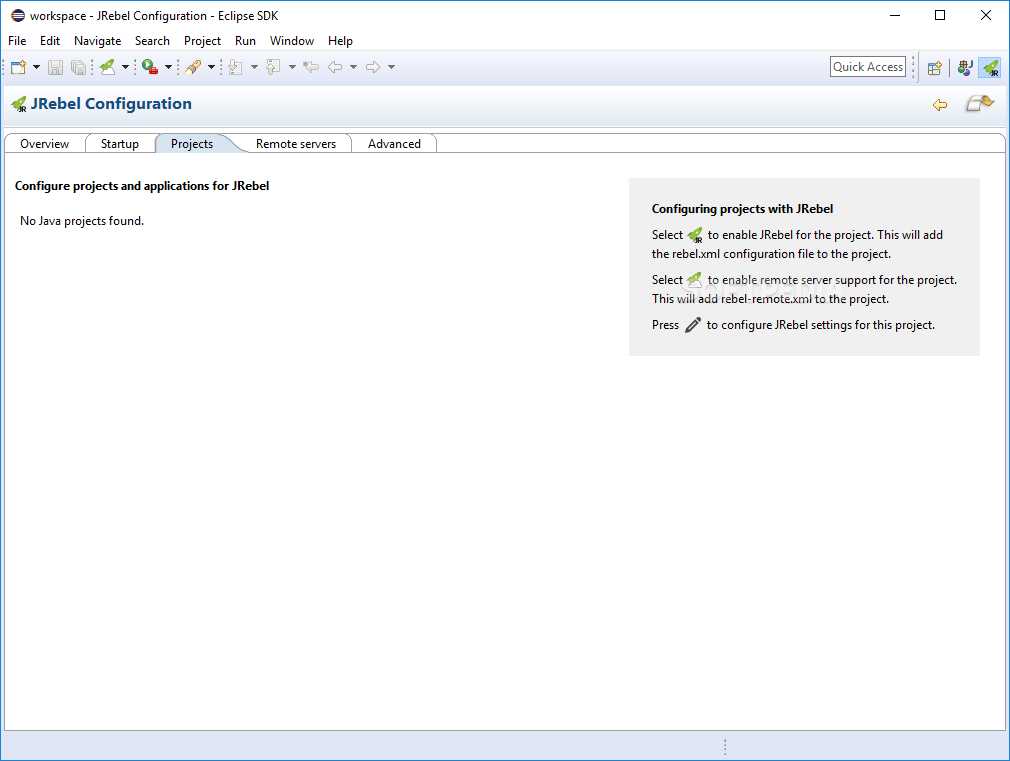Viewport: 1010px width, 761px height.
Task: Click the toolbar Forward navigation arrow
Action: [373, 67]
